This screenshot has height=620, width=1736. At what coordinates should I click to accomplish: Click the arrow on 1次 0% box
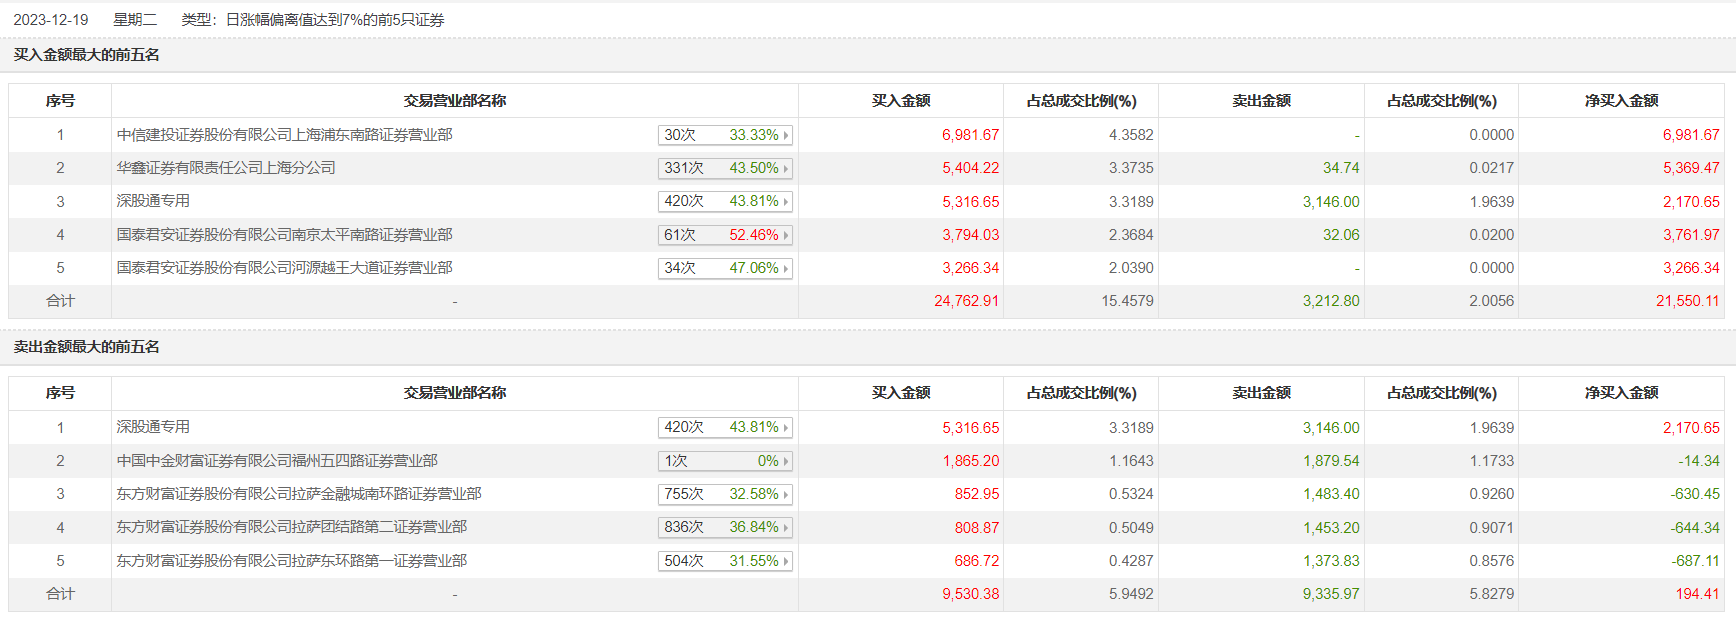(x=786, y=461)
